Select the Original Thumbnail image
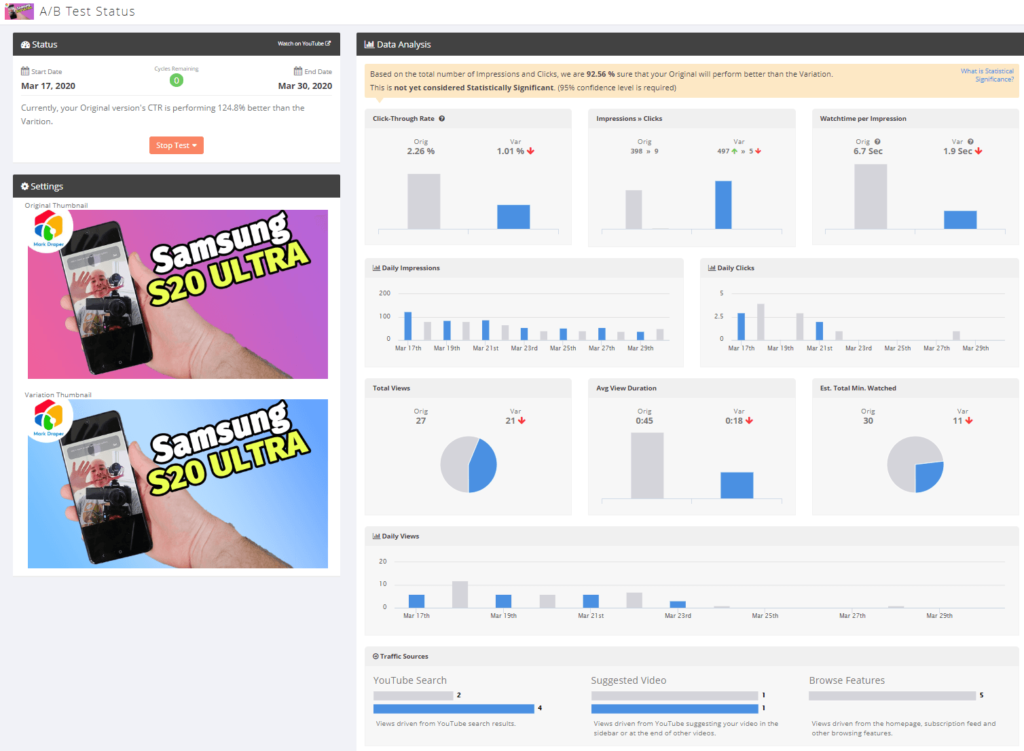 coord(178,294)
